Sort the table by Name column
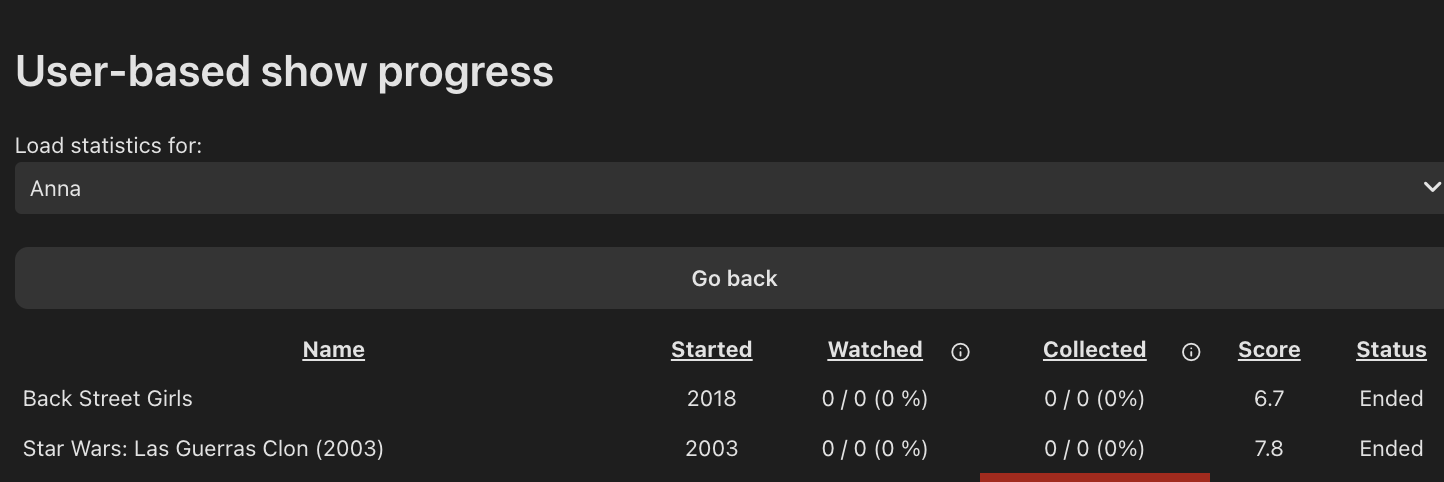 click(333, 350)
